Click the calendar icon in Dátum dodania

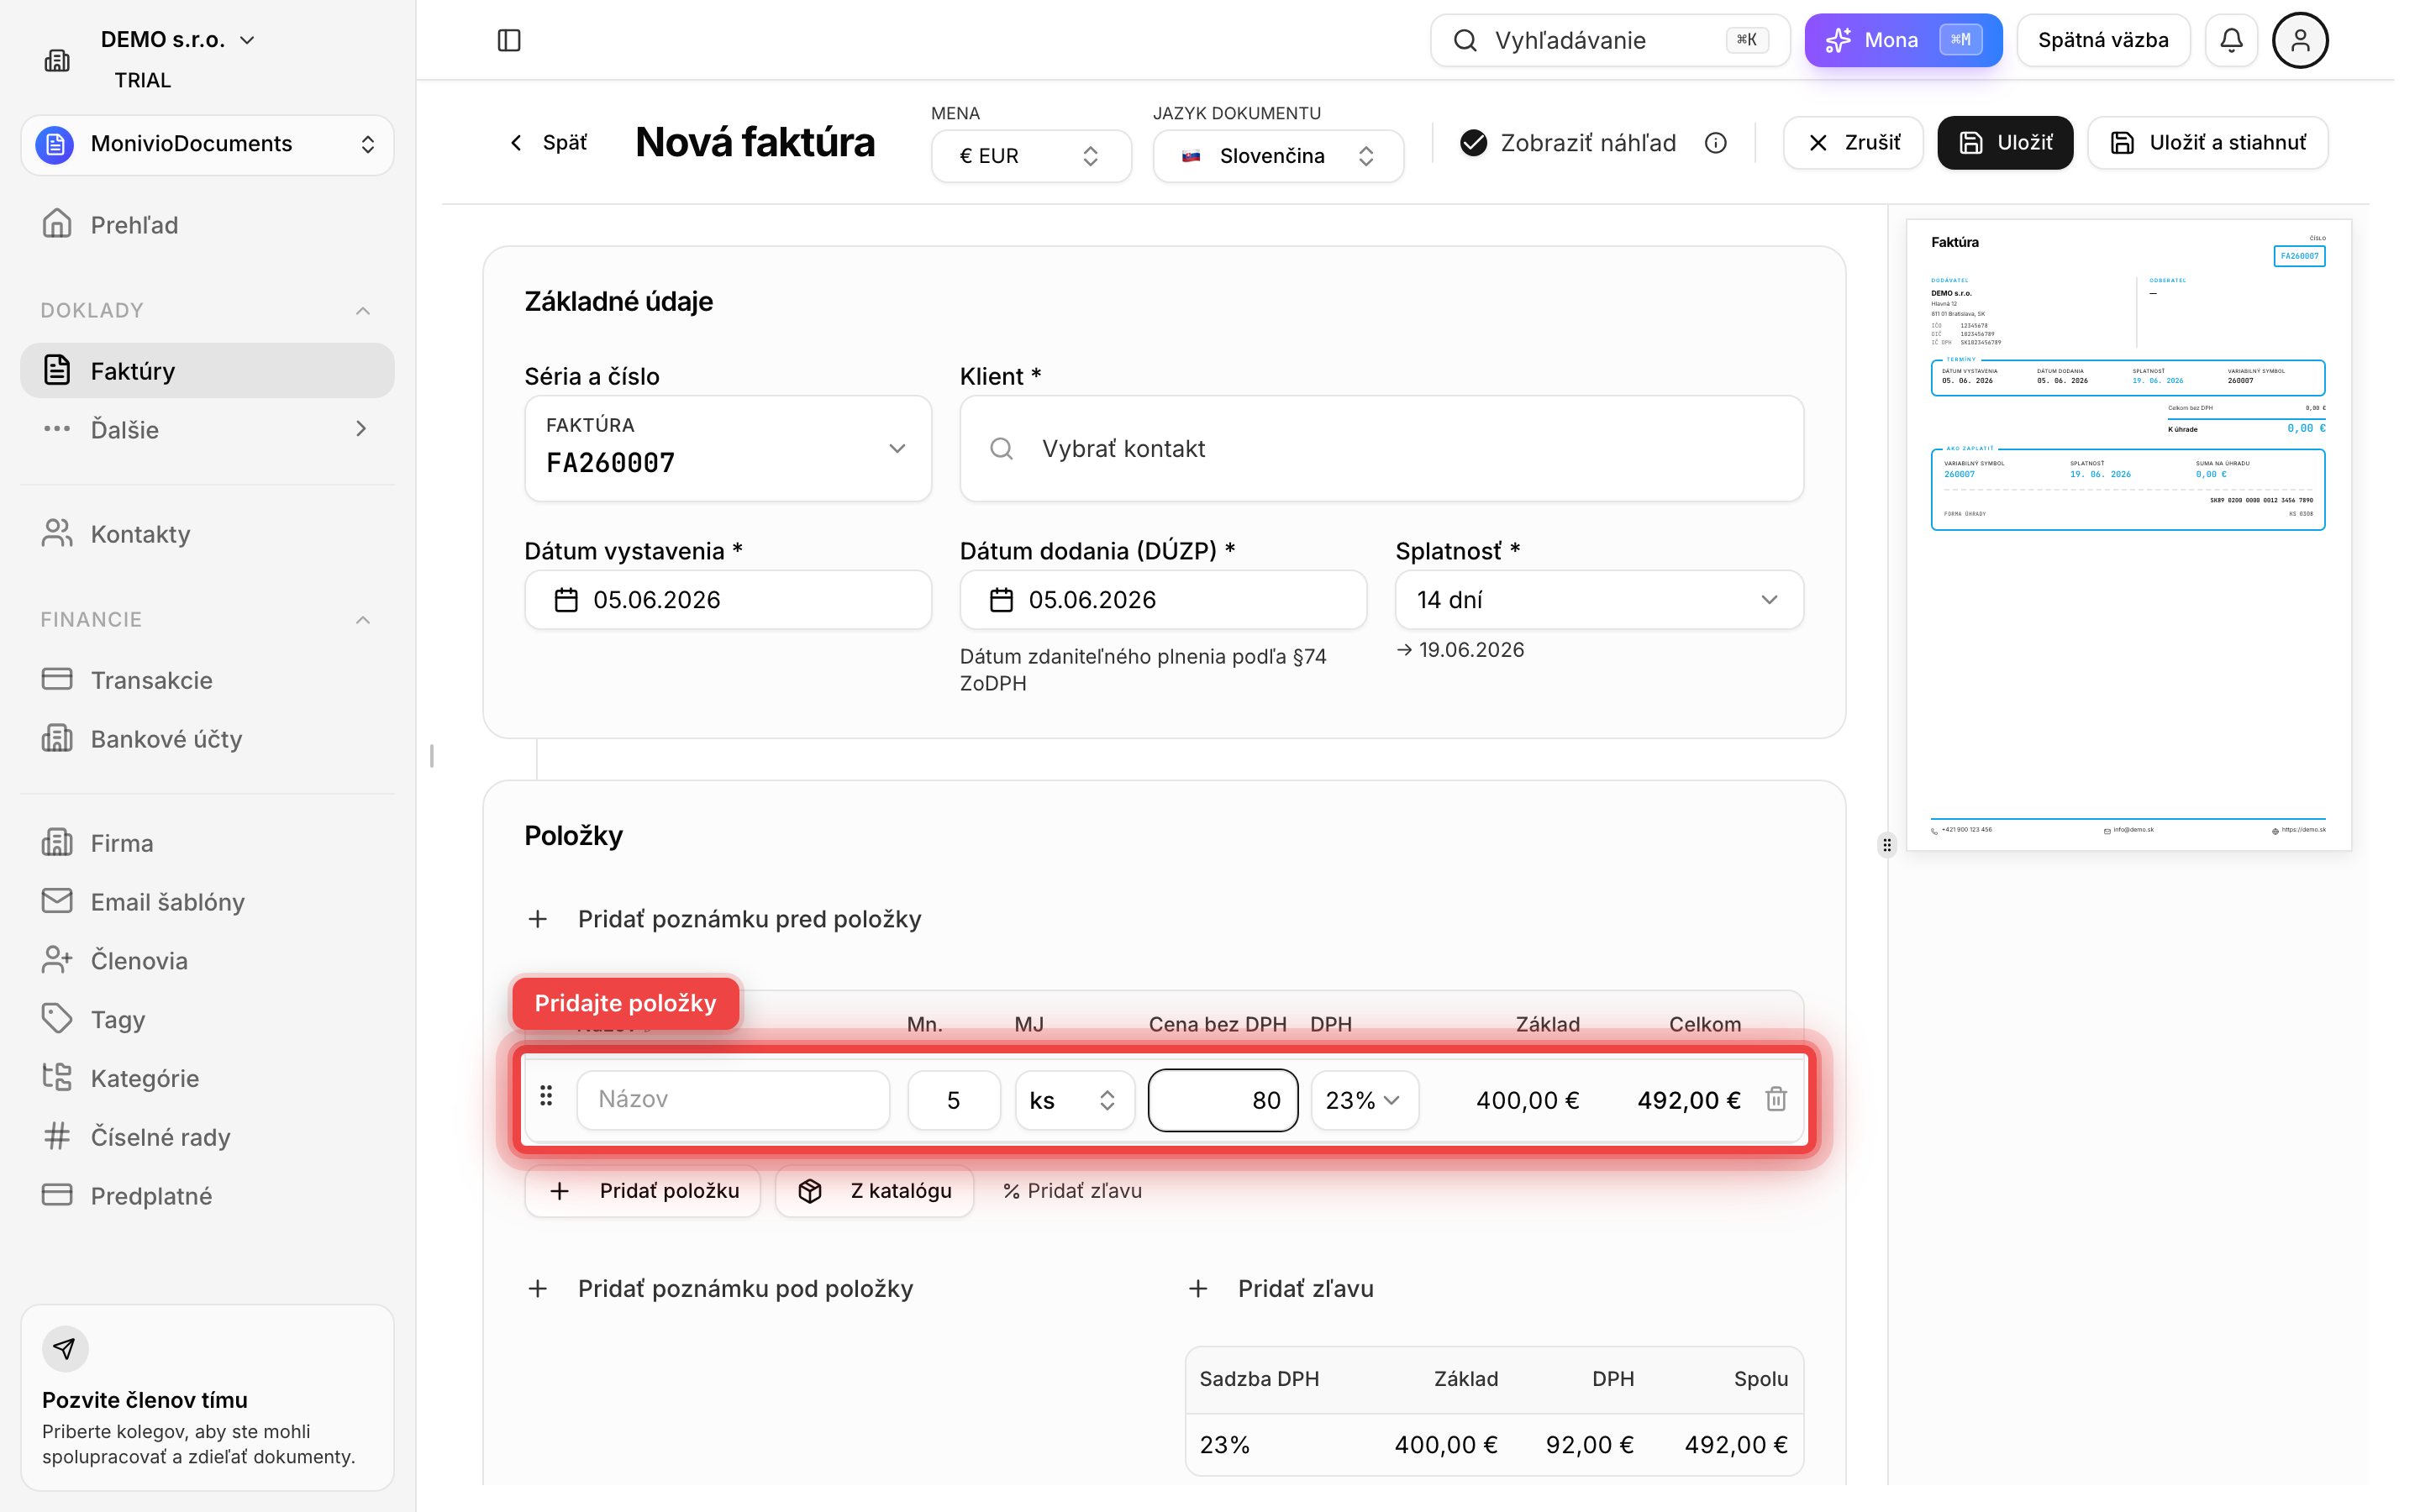click(x=1001, y=600)
